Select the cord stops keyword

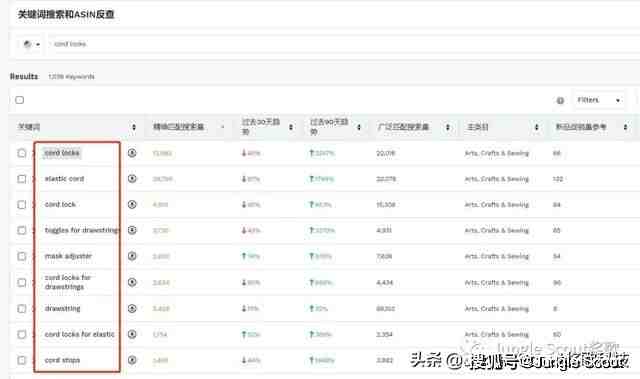(62, 360)
